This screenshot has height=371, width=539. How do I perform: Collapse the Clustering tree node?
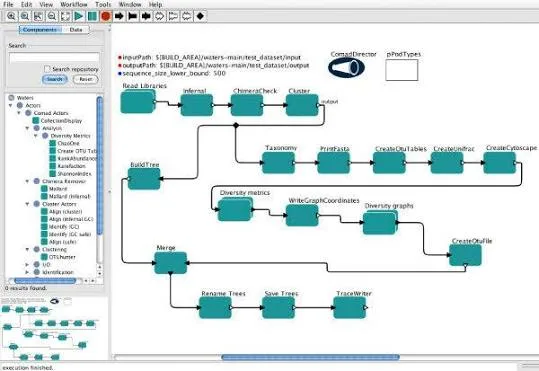(27, 249)
